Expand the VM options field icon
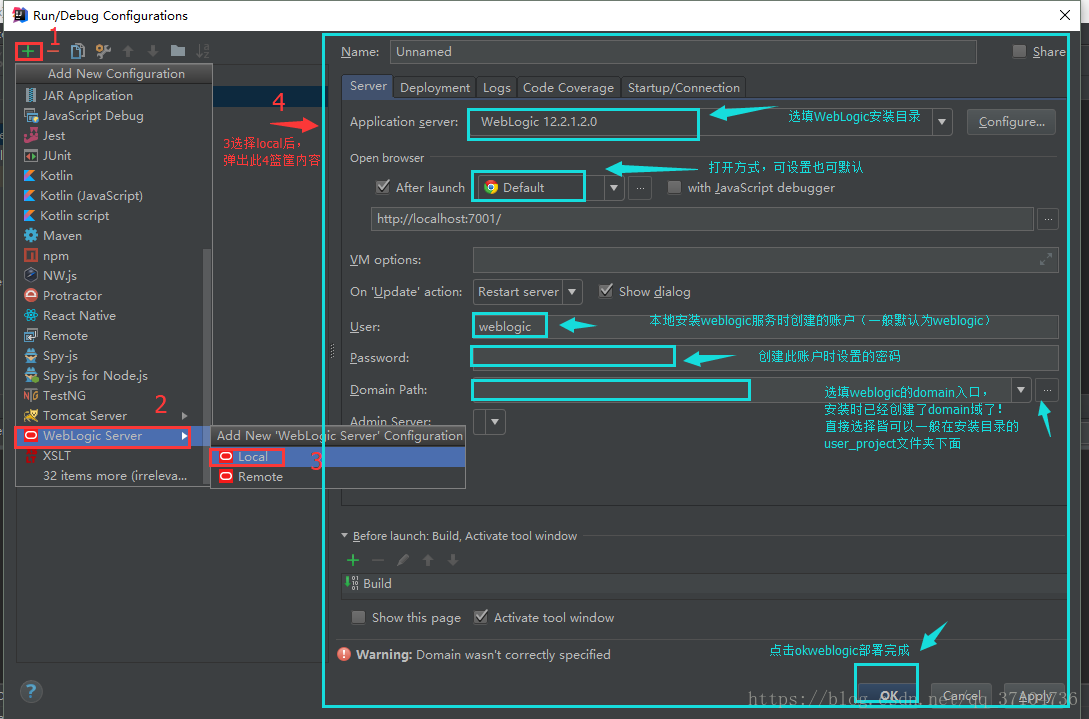Viewport: 1089px width, 719px height. (1045, 260)
